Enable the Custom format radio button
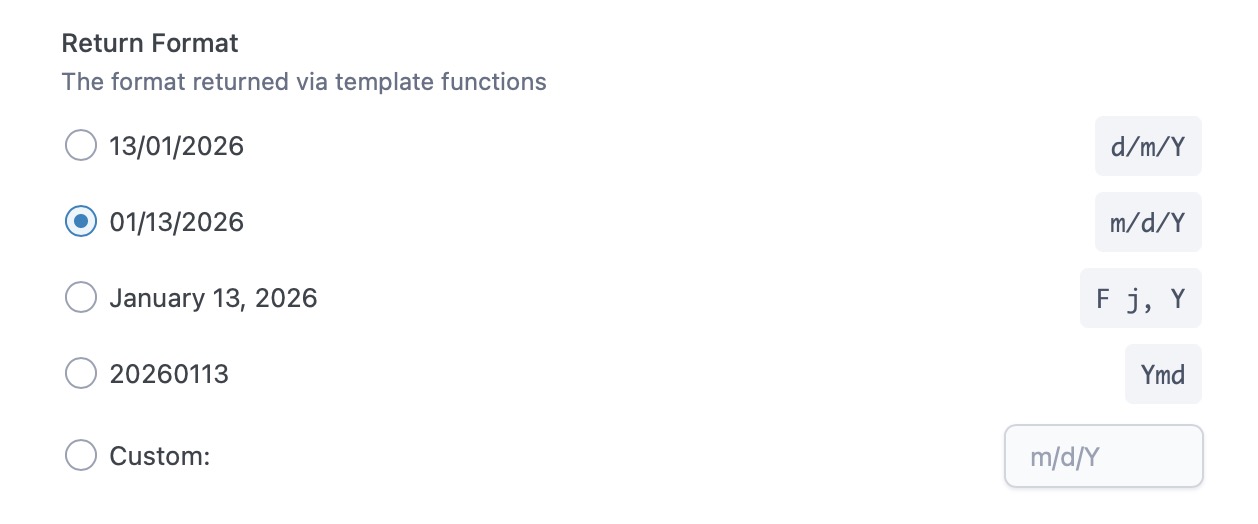 click(81, 456)
